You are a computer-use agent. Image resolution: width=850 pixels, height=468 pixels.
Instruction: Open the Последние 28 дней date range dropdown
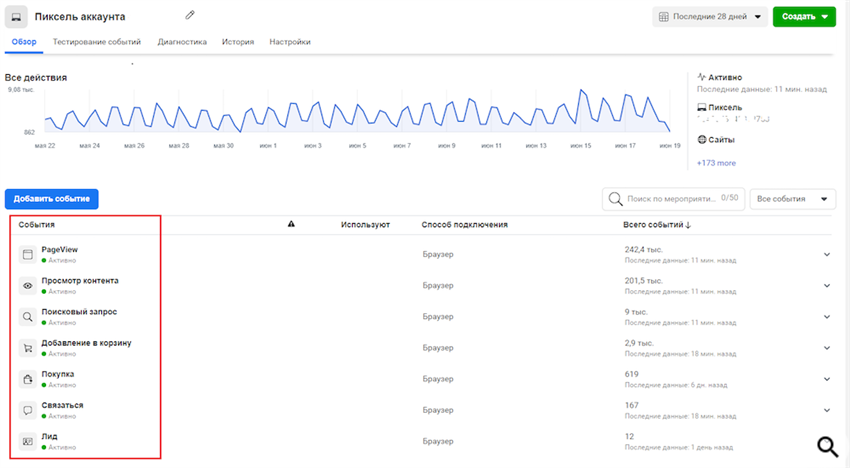tap(710, 17)
